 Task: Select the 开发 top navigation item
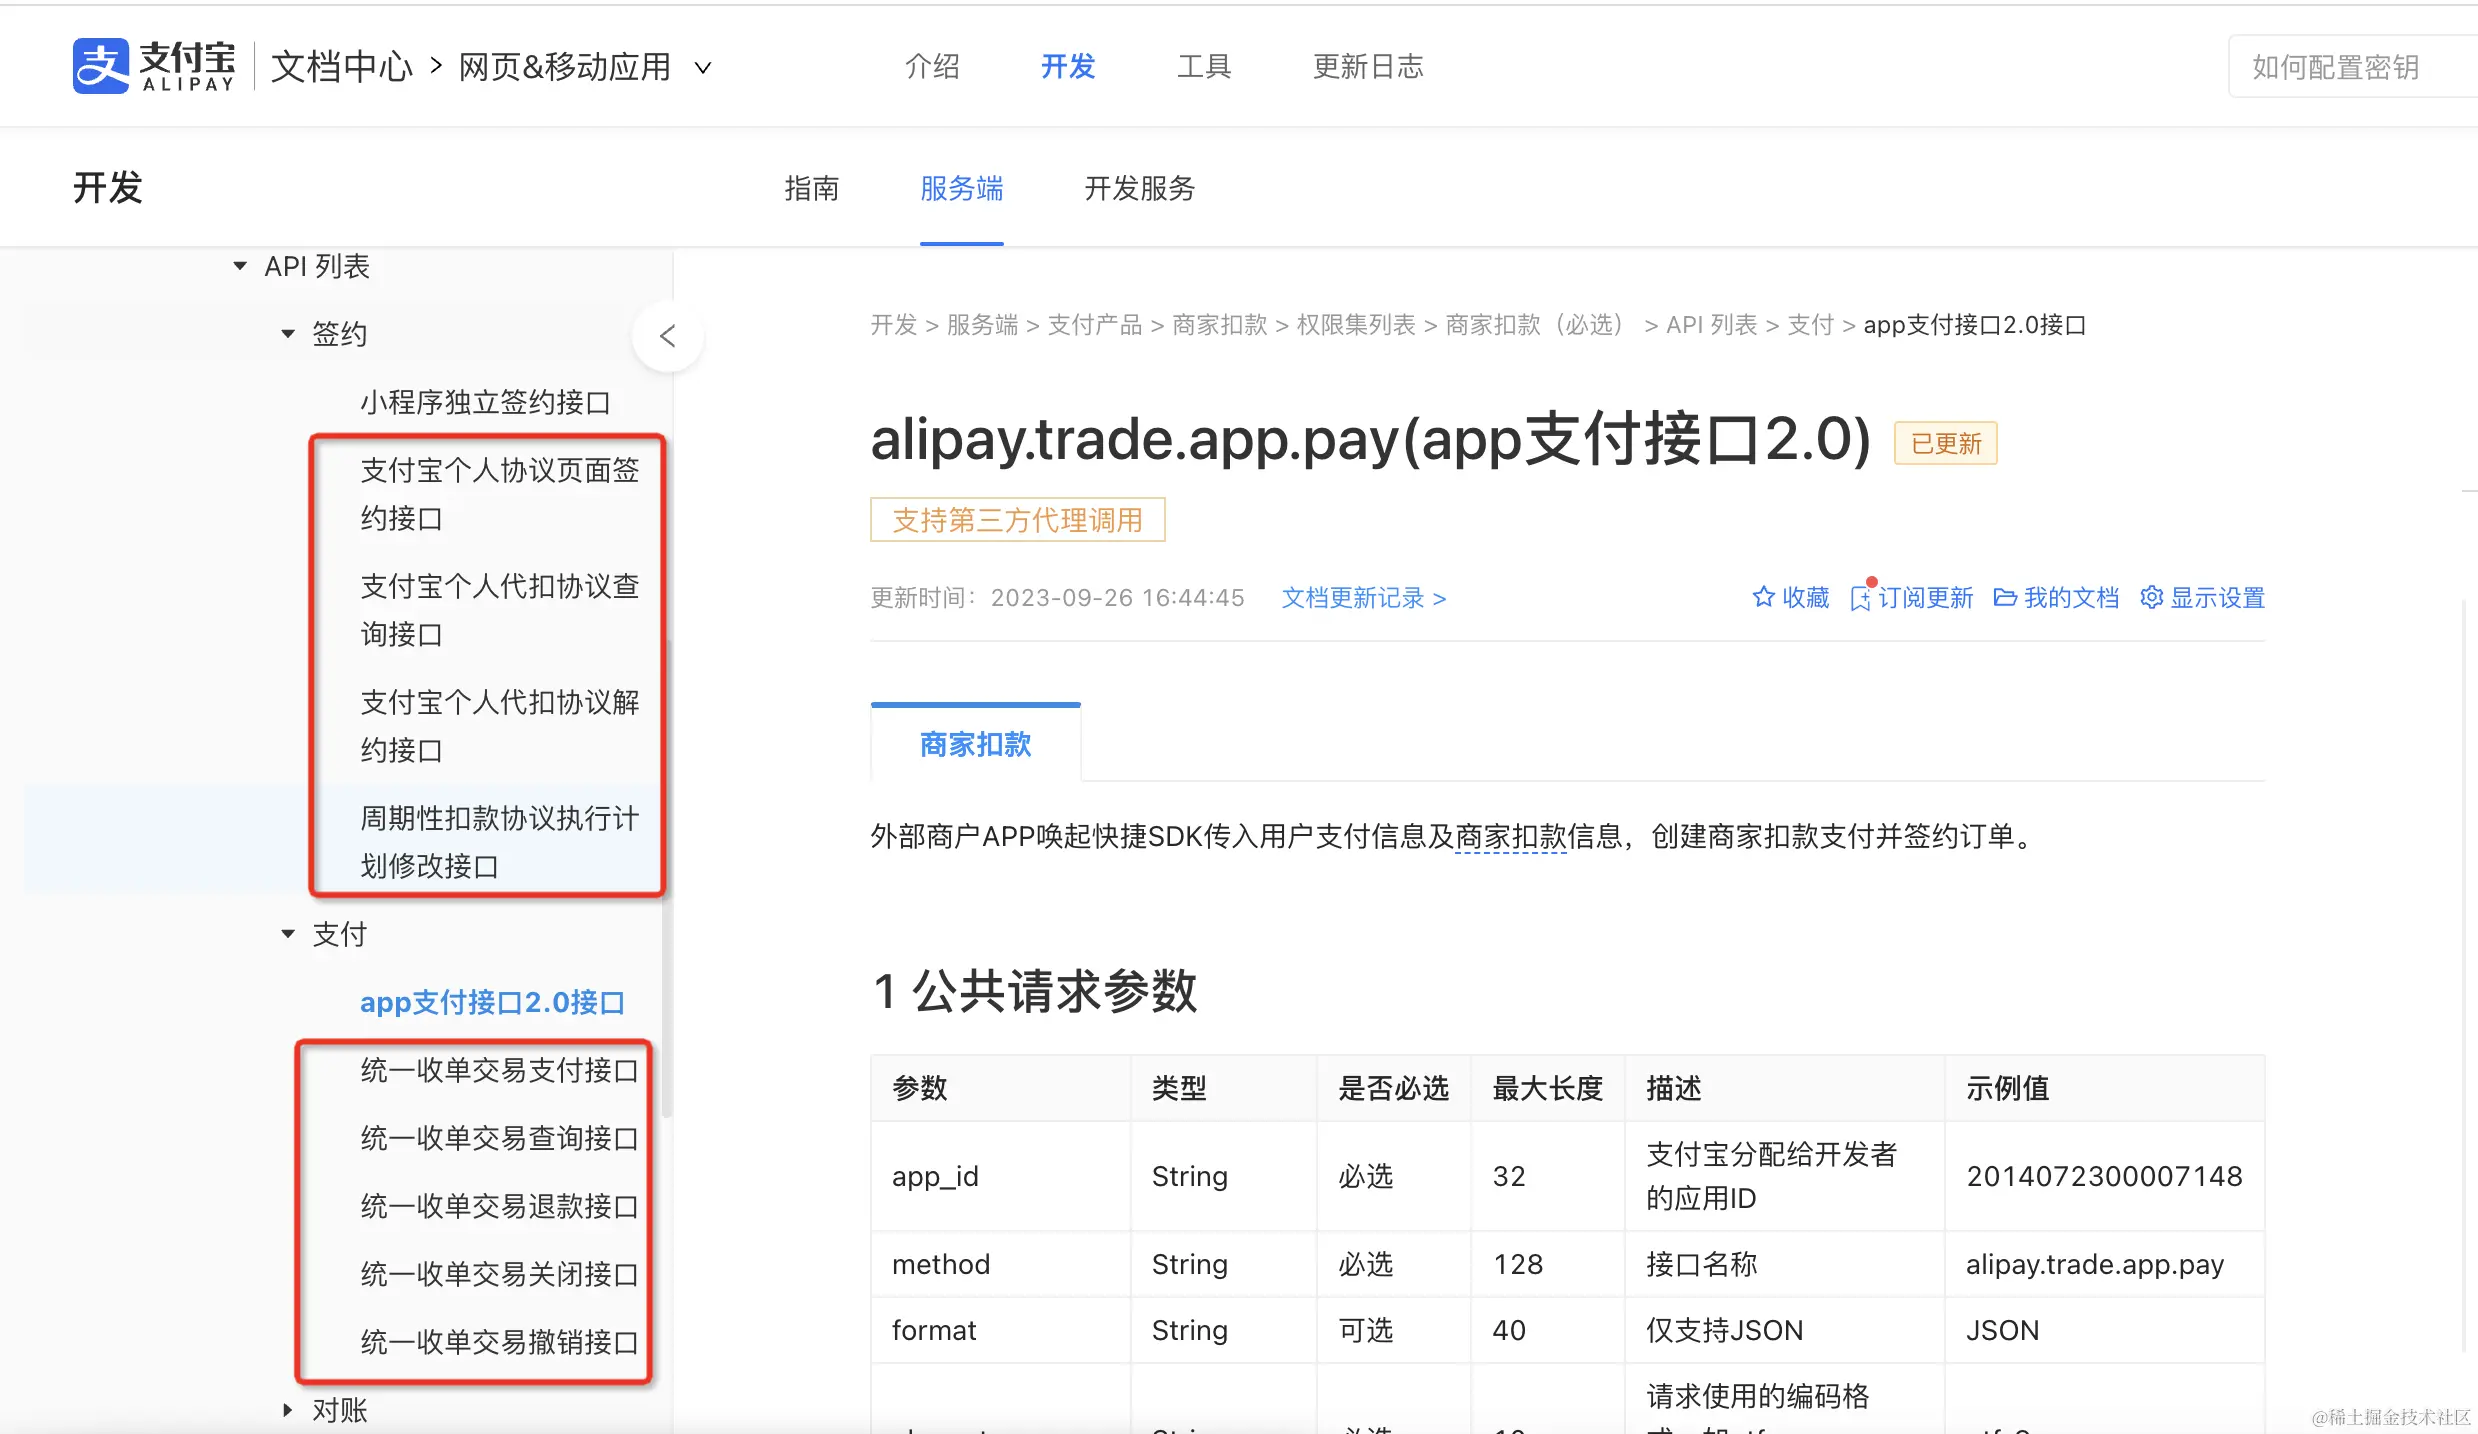point(1068,66)
